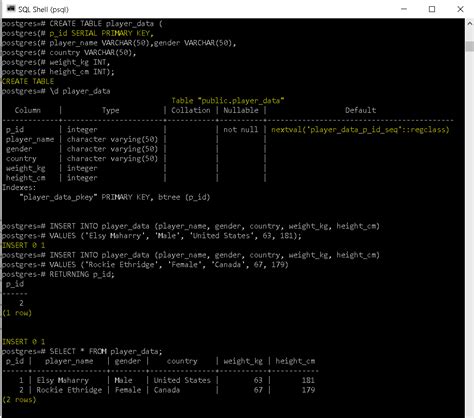This screenshot has width=474, height=418.
Task: Click the 'SELECT * FROM player_data;' command
Action: (x=106, y=352)
